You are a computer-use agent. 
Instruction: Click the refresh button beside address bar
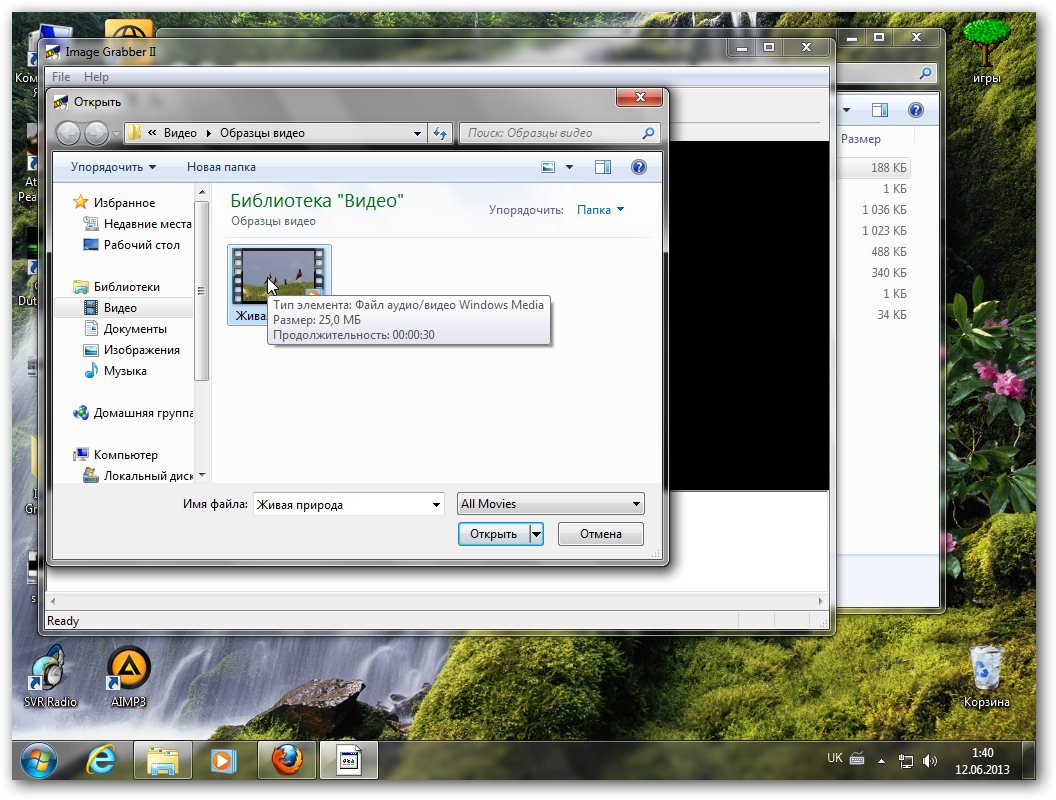pos(440,133)
